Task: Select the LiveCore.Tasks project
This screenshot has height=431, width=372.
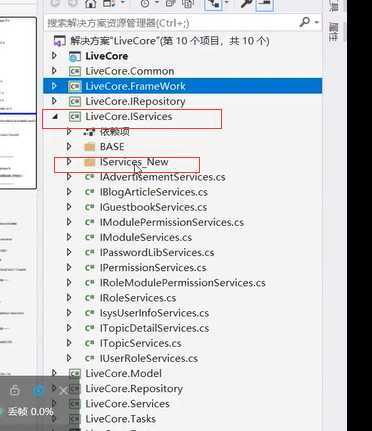Action: click(120, 419)
